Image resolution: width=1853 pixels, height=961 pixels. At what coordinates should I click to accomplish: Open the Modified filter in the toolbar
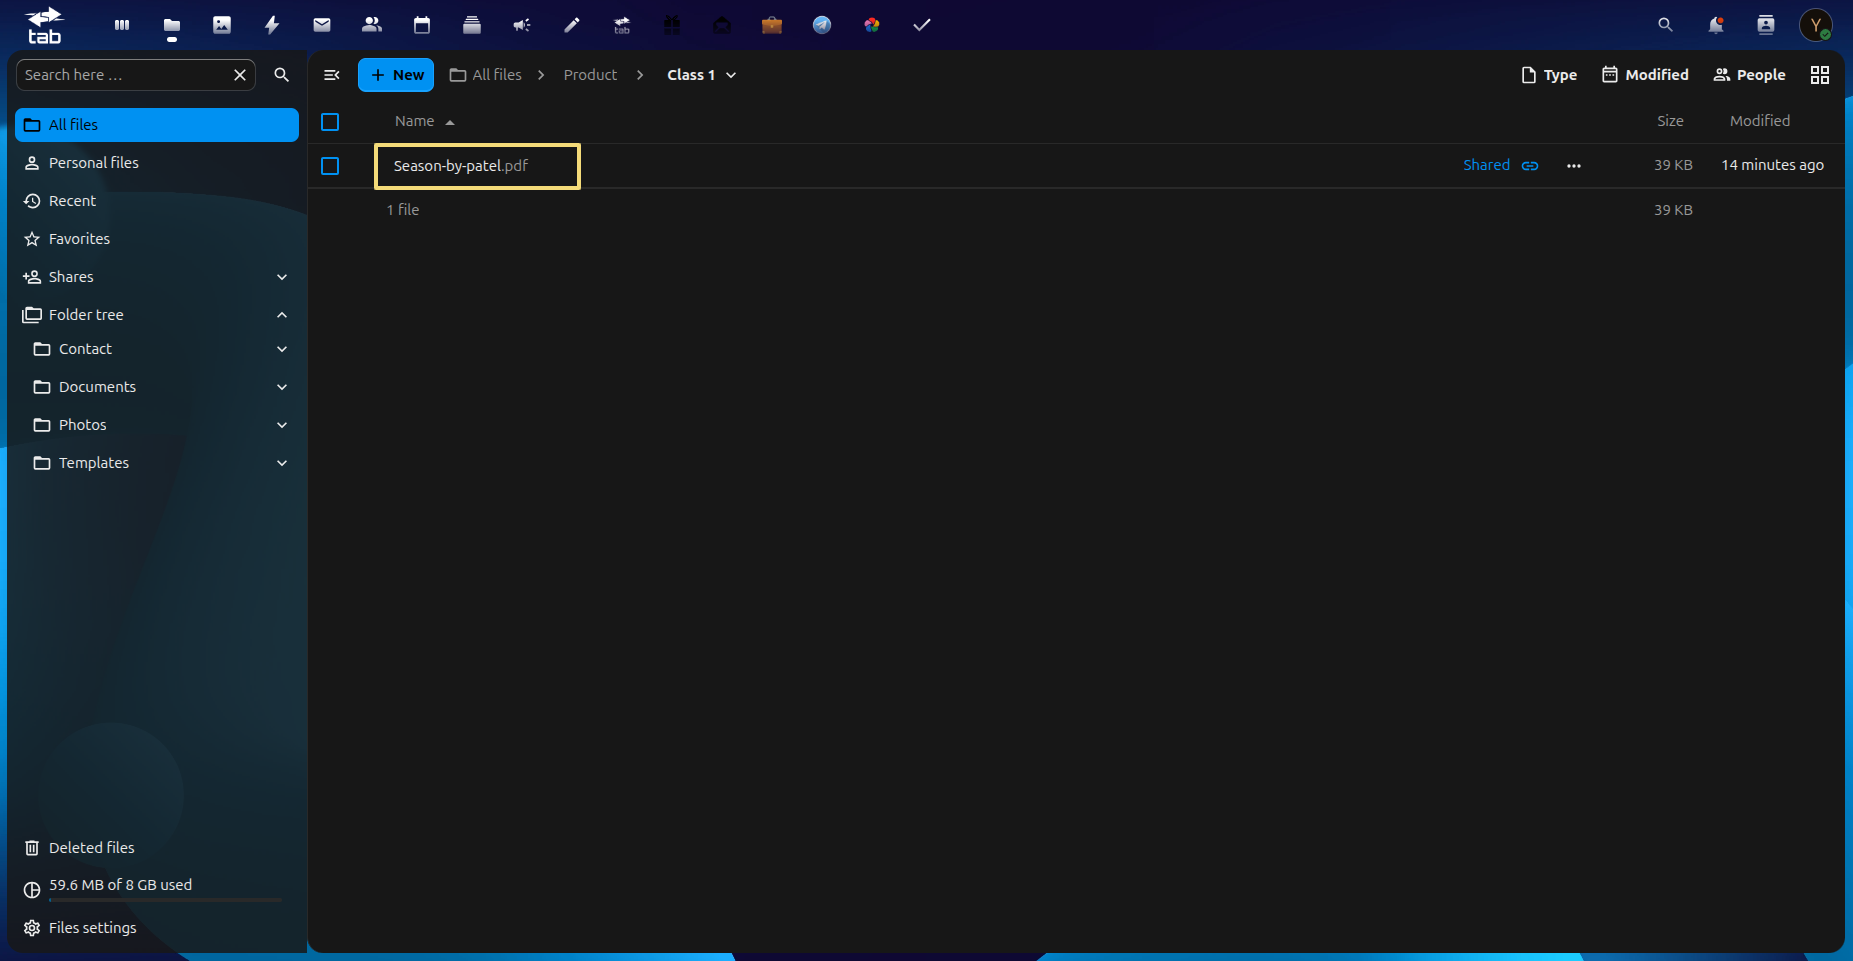(x=1645, y=75)
